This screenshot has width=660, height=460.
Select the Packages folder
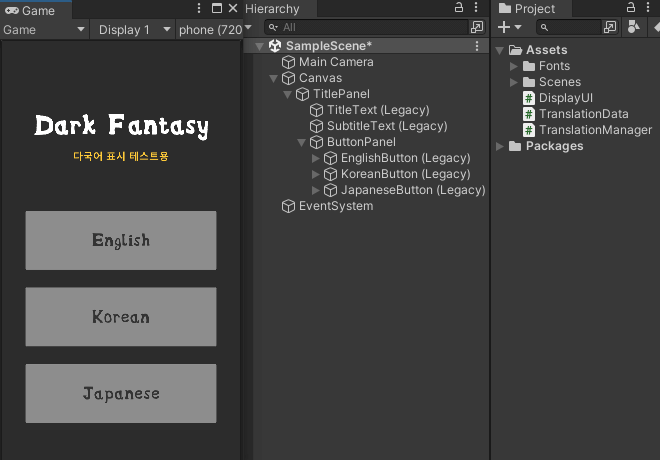[554, 146]
